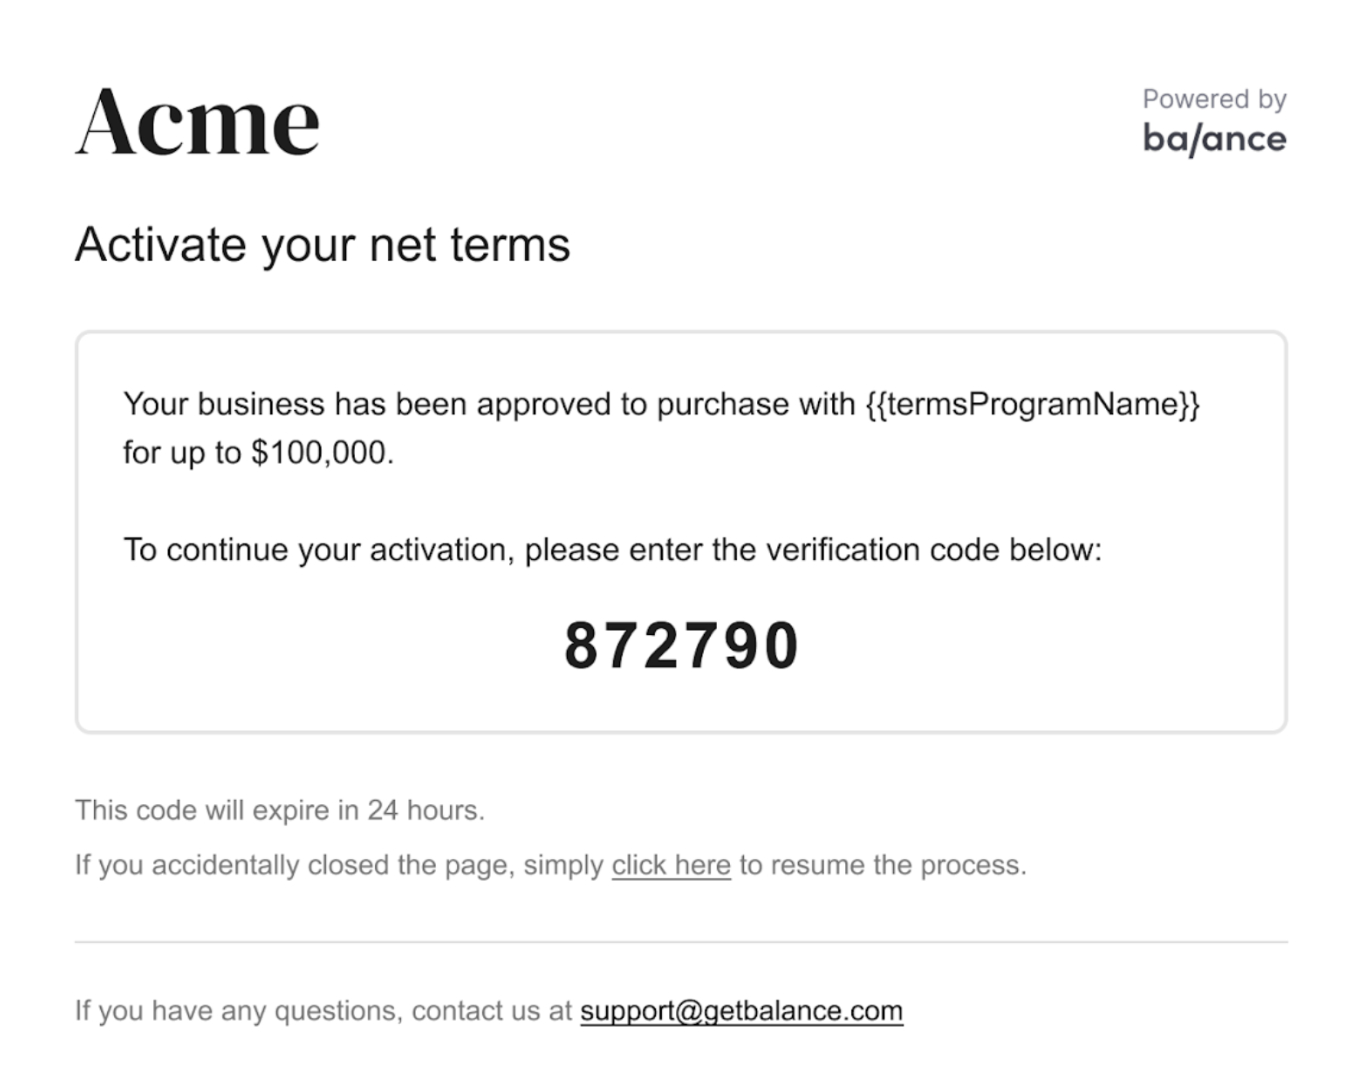
Task: Click 'This code will expire in 24 hours'
Action: [279, 810]
